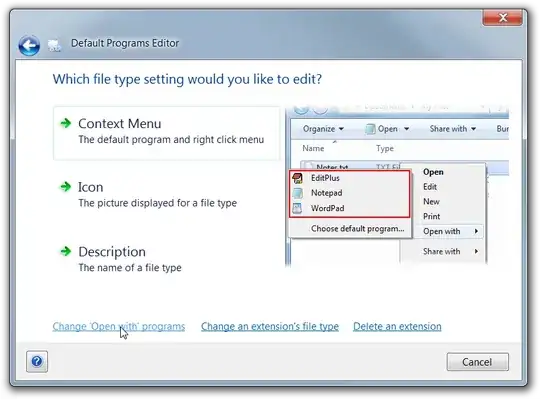Open the toolbar 'Share with' dropdown
This screenshot has height=400, width=540.
453,129
